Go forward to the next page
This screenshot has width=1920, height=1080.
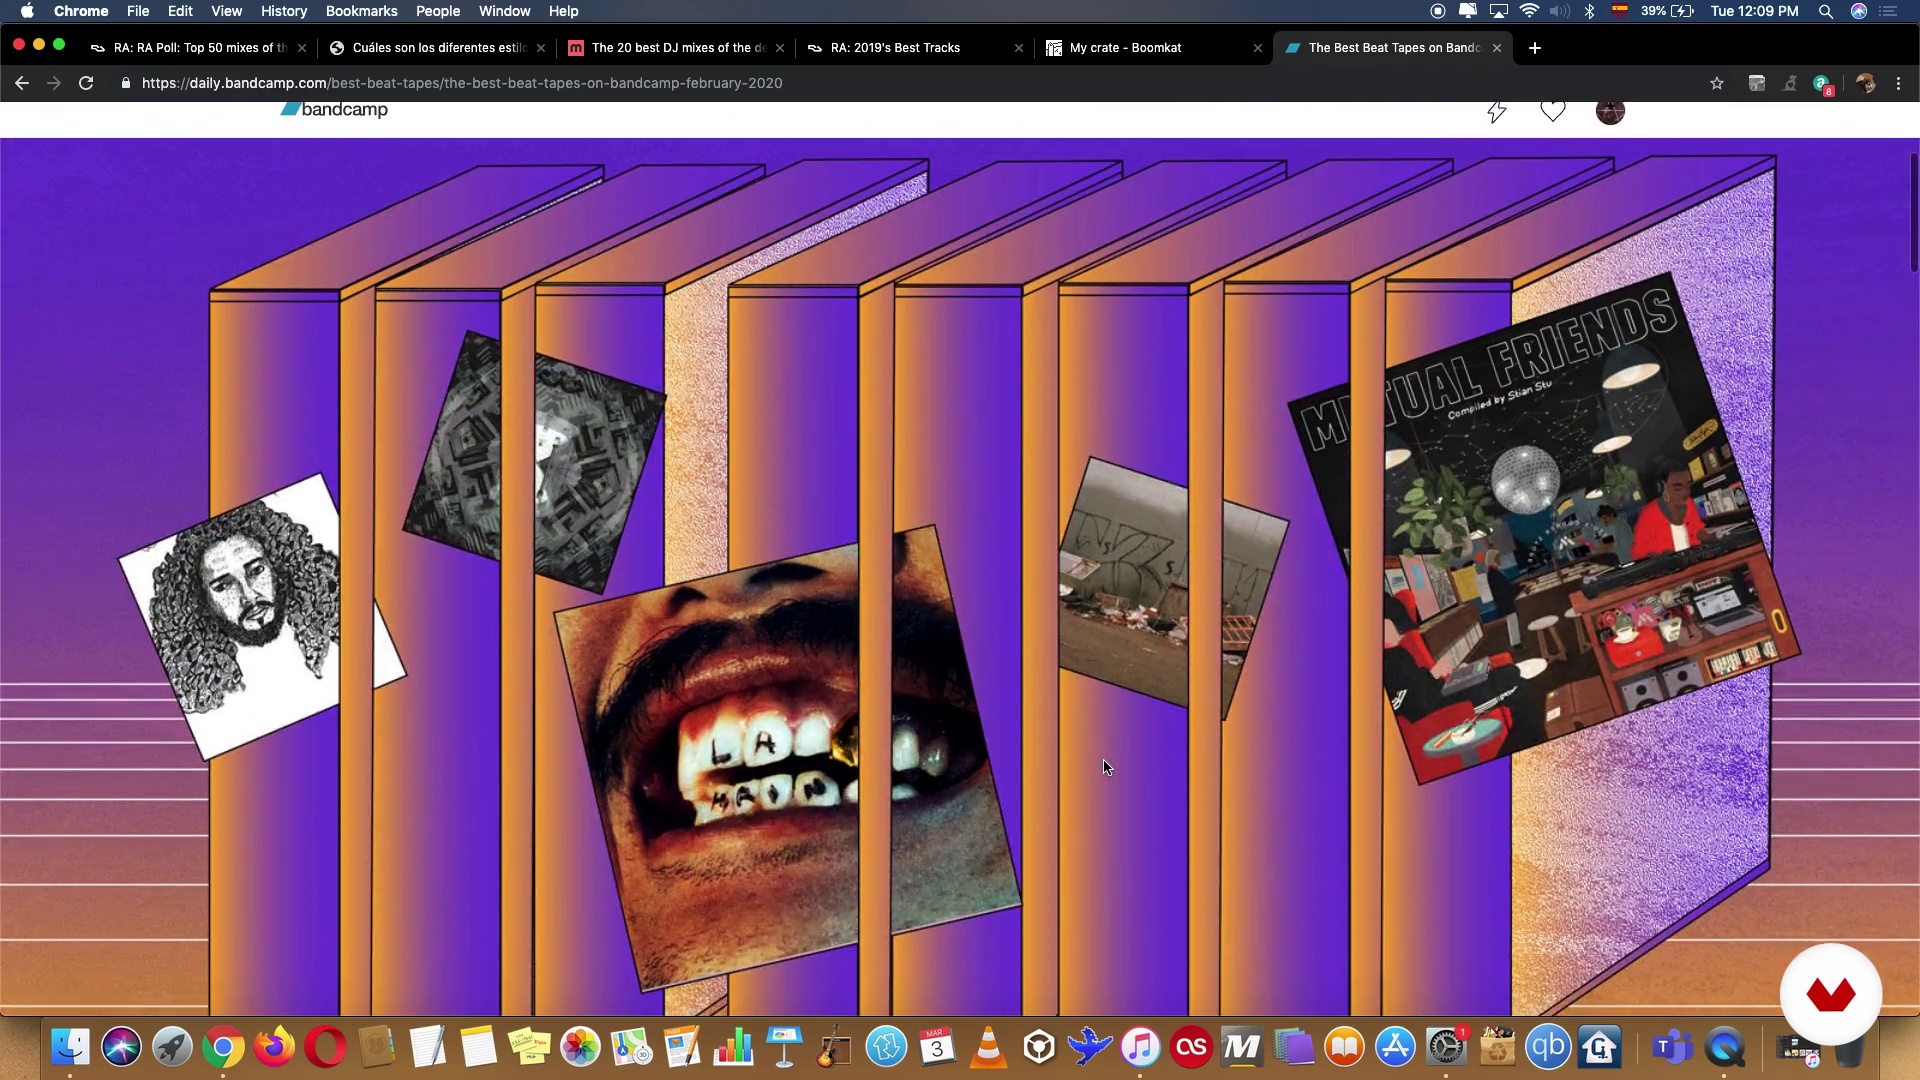coord(54,83)
